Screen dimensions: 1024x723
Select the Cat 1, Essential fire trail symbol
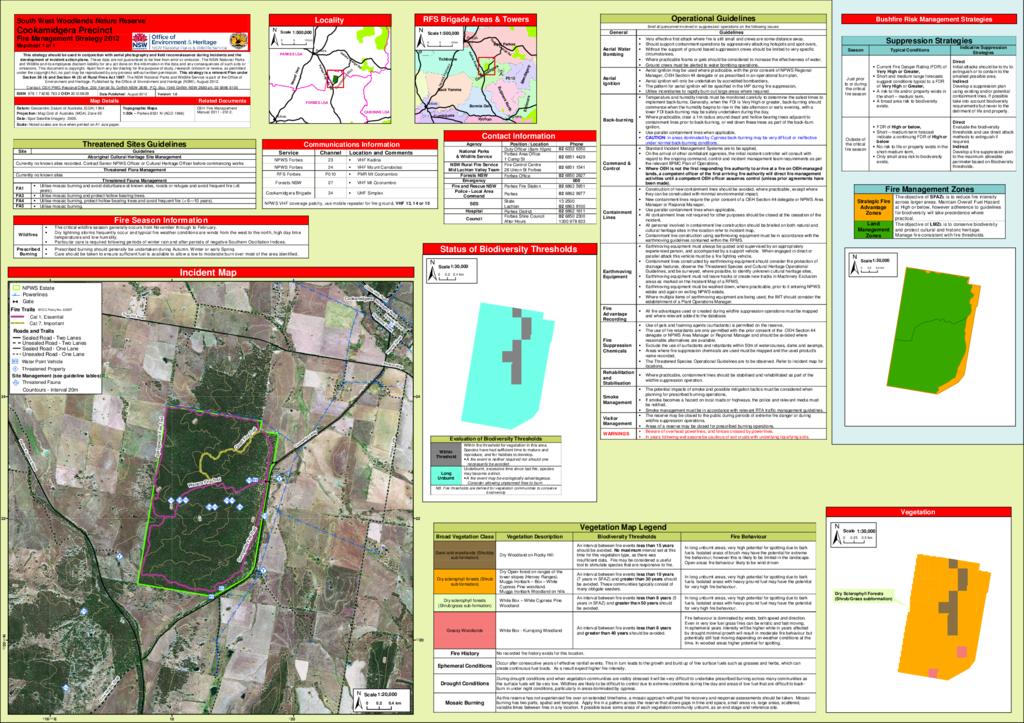coord(18,317)
